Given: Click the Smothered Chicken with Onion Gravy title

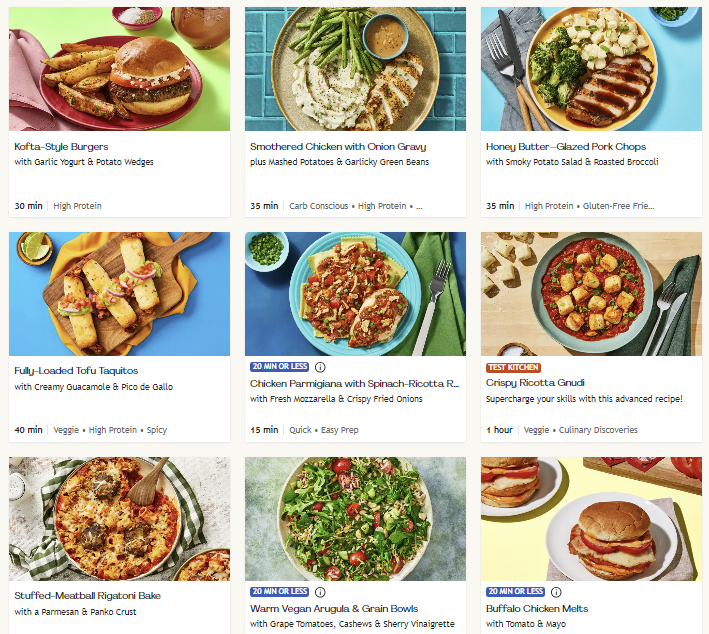Looking at the screenshot, I should click(338, 146).
